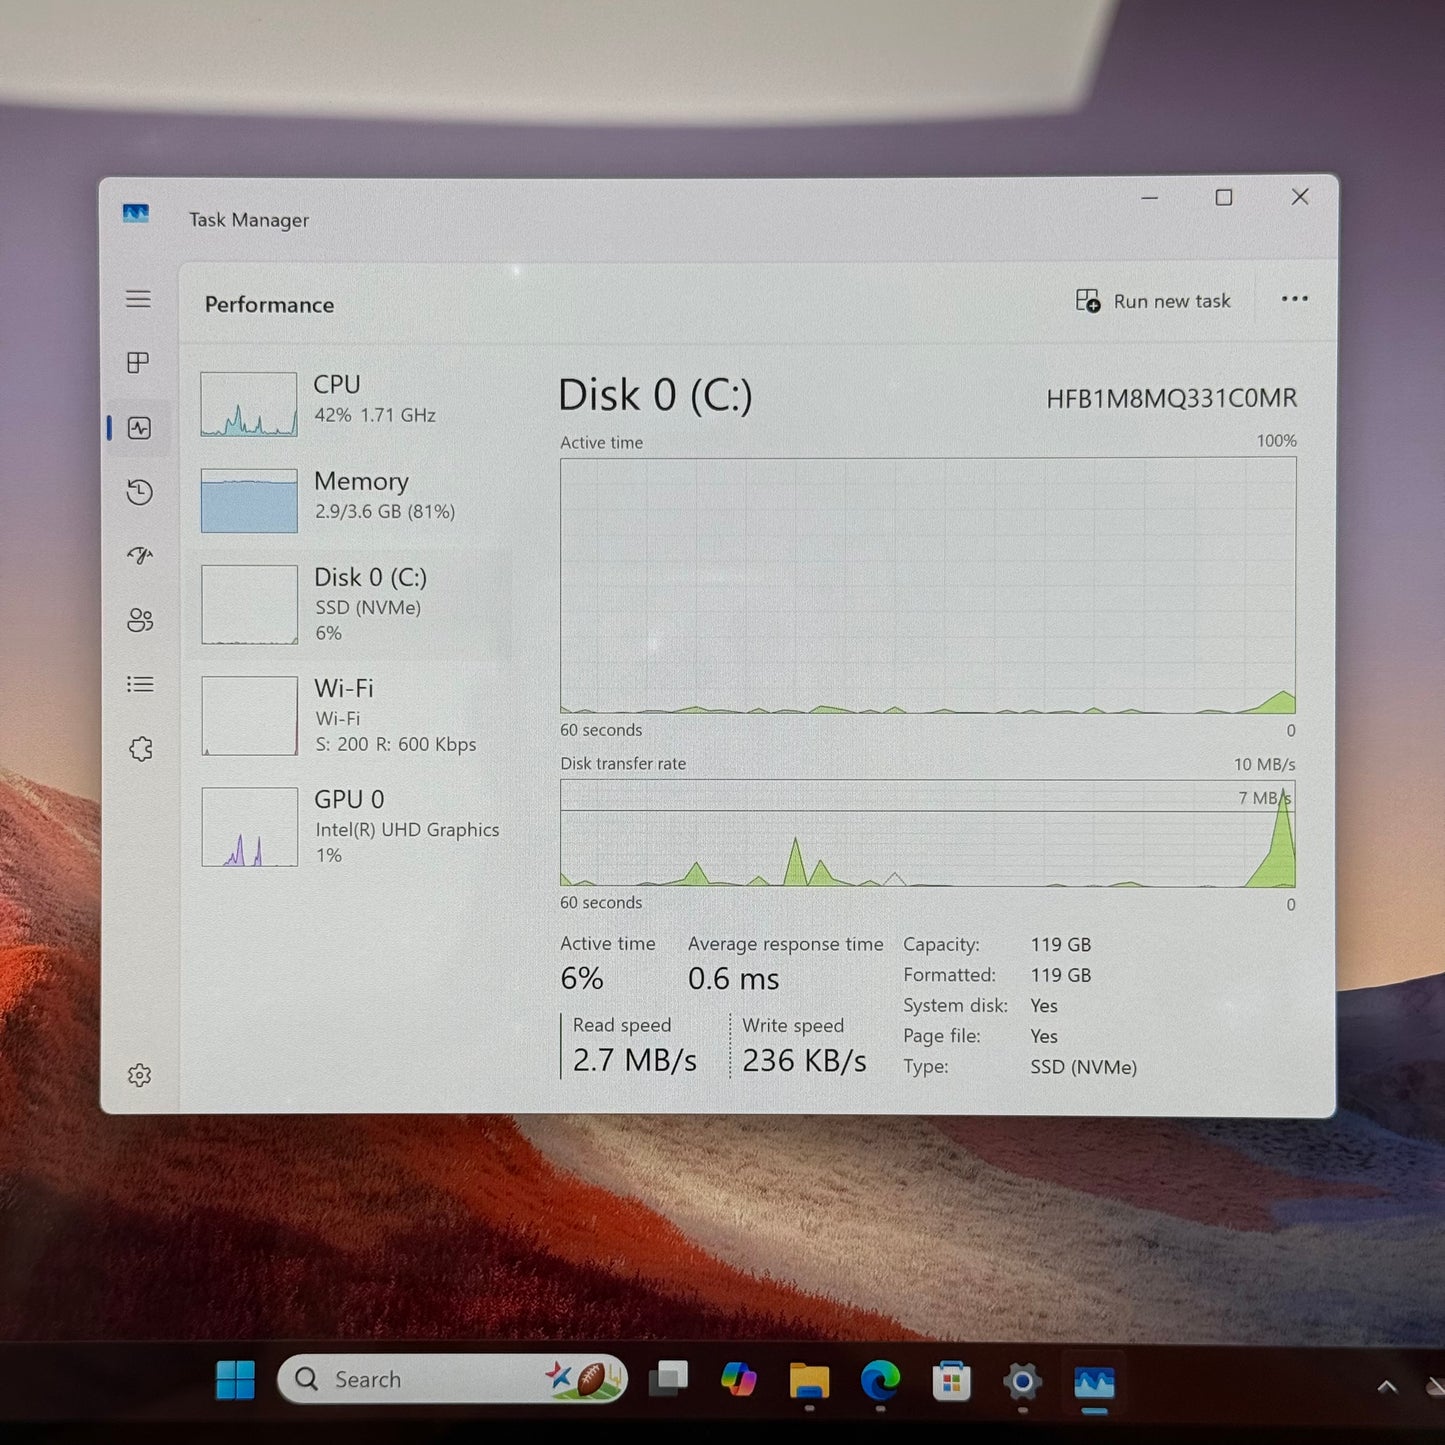Close the Task Manager window
The image size is (1445, 1445).
click(1300, 197)
